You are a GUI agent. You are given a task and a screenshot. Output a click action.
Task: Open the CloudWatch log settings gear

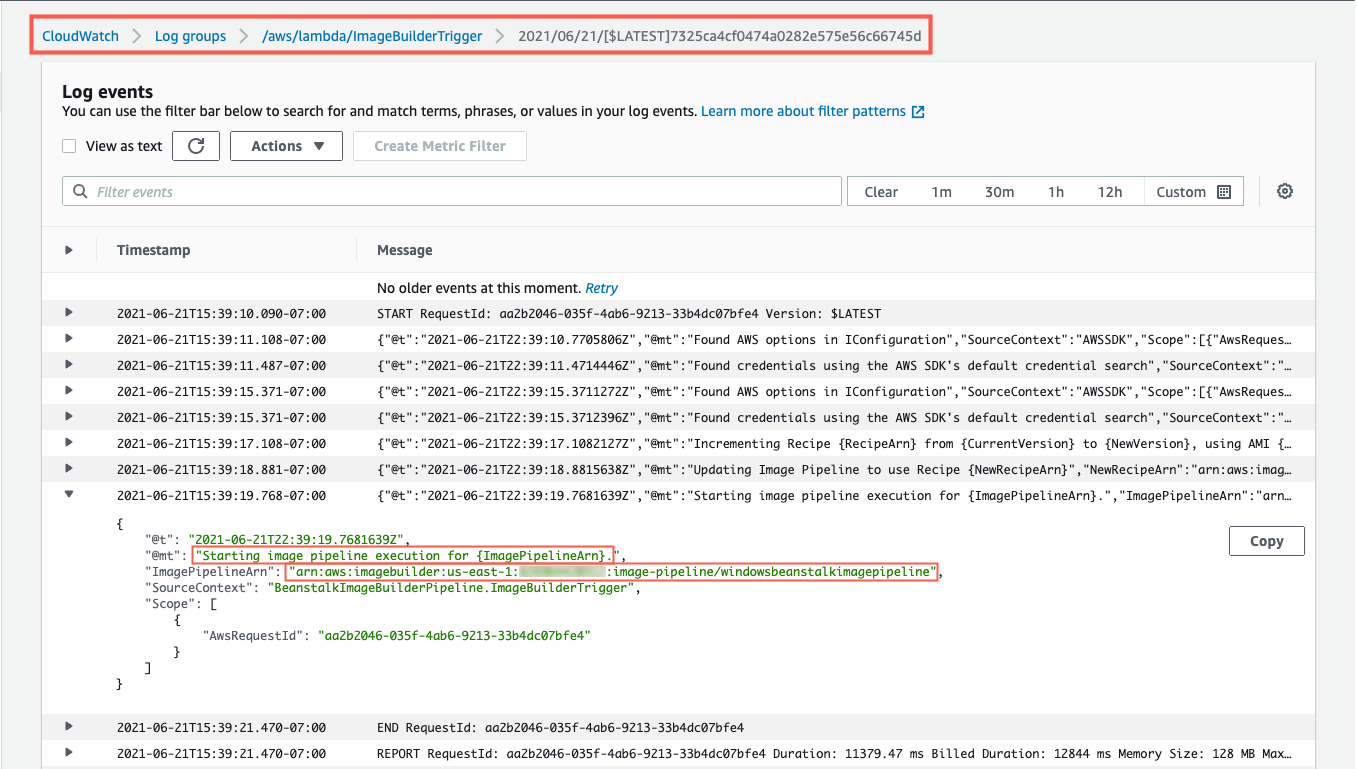pyautogui.click(x=1285, y=190)
